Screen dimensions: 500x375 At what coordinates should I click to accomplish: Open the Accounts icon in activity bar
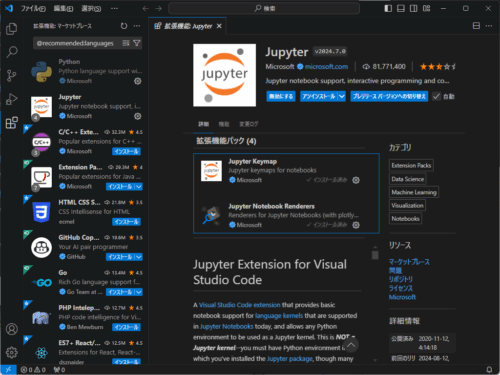12,329
